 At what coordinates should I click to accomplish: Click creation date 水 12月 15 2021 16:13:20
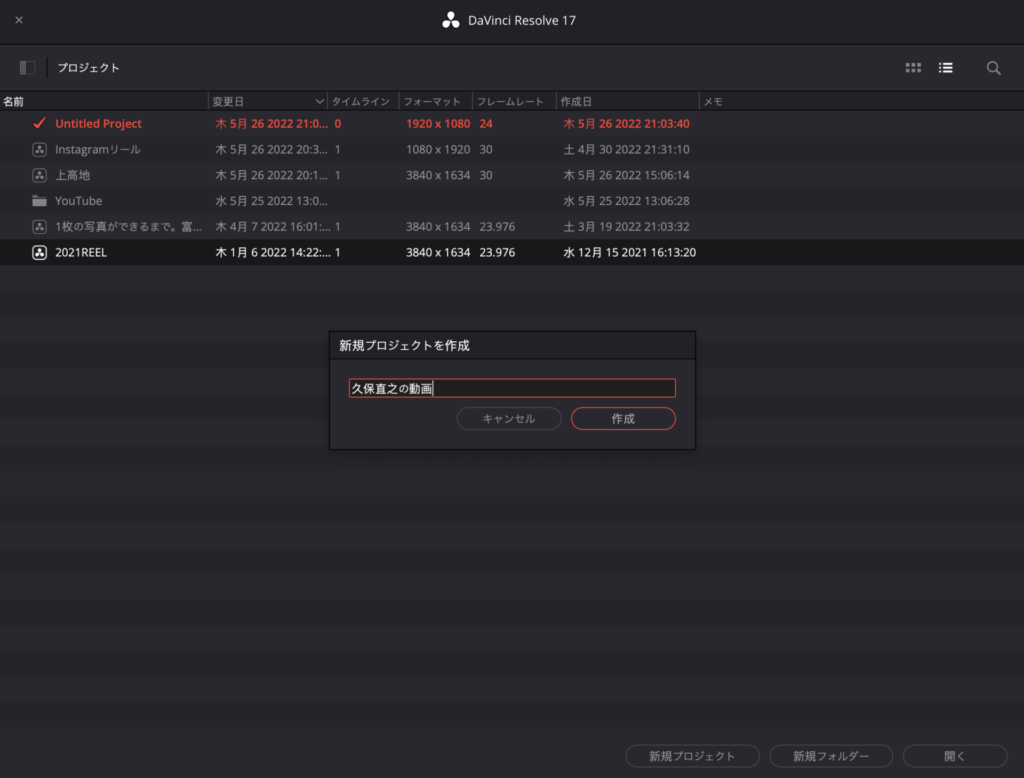pos(630,252)
